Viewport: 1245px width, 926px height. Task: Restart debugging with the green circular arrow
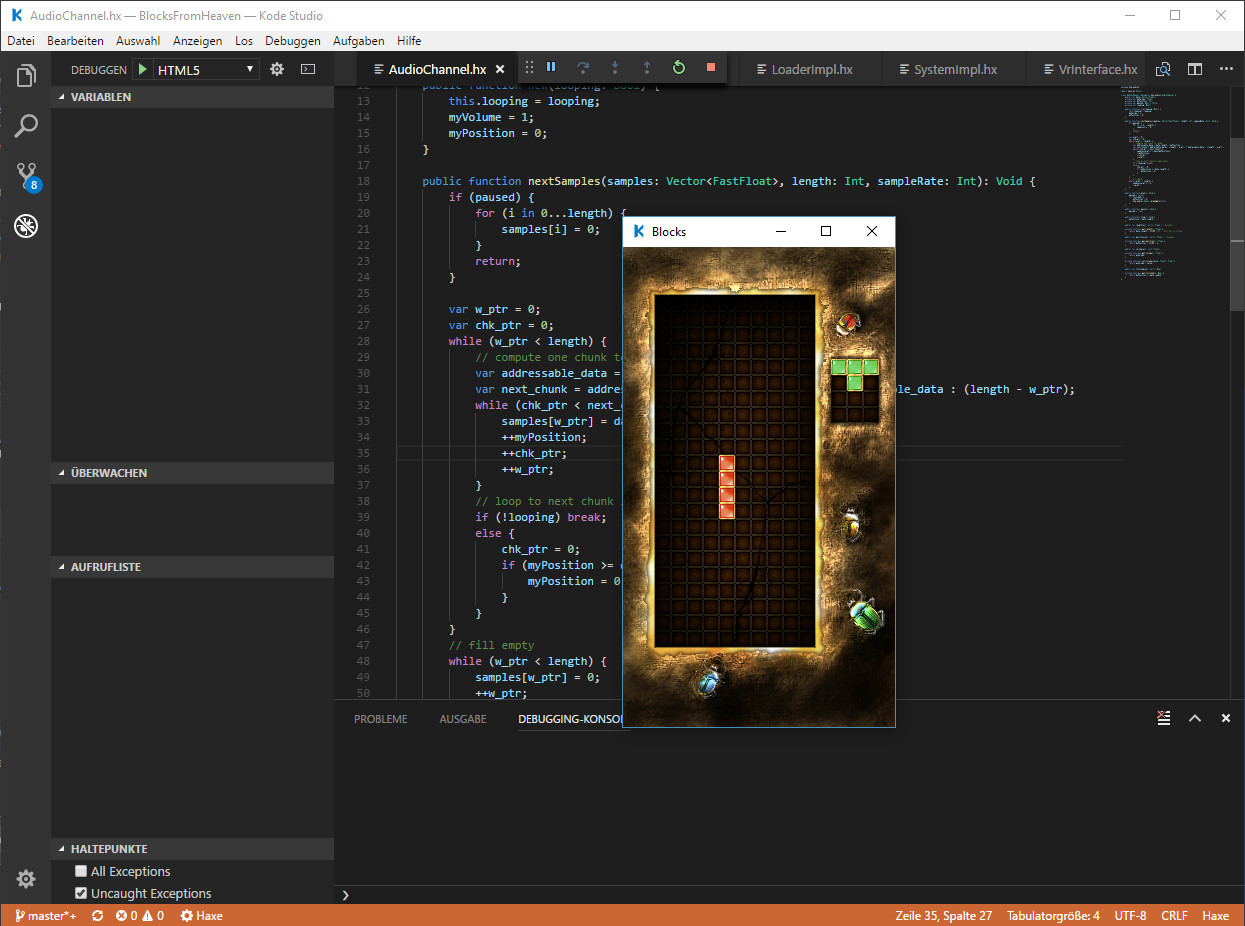click(x=679, y=67)
